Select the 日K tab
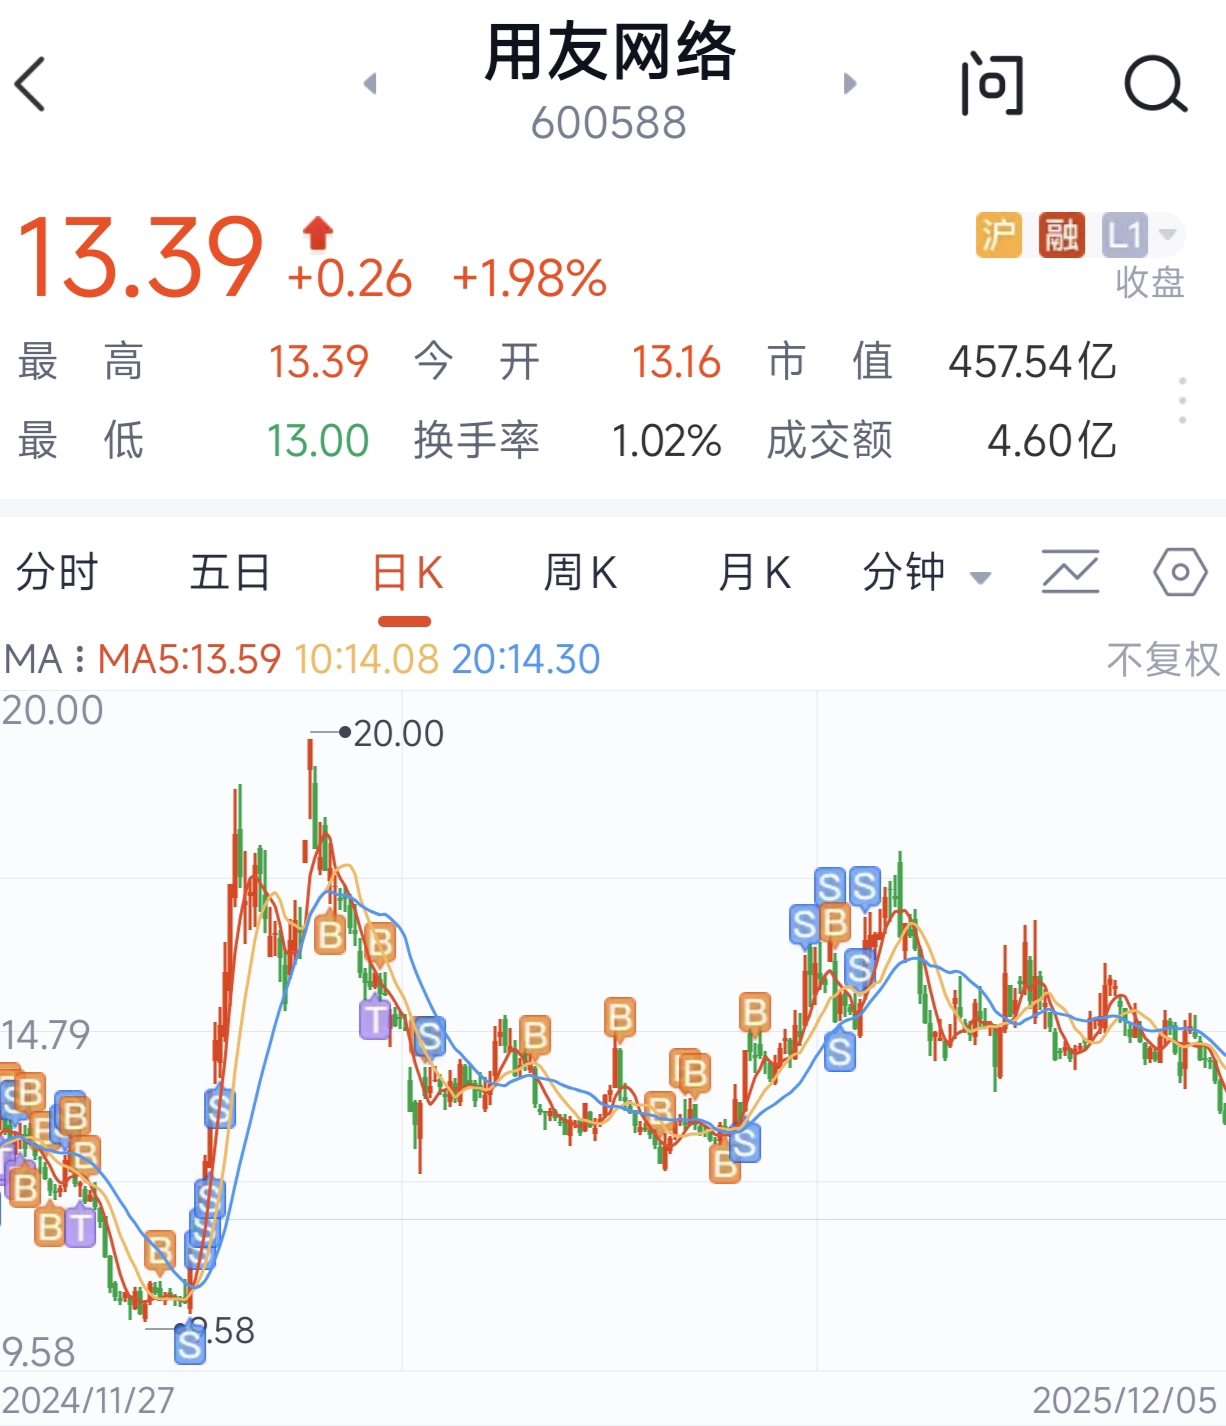Image resolution: width=1226 pixels, height=1426 pixels. [407, 573]
